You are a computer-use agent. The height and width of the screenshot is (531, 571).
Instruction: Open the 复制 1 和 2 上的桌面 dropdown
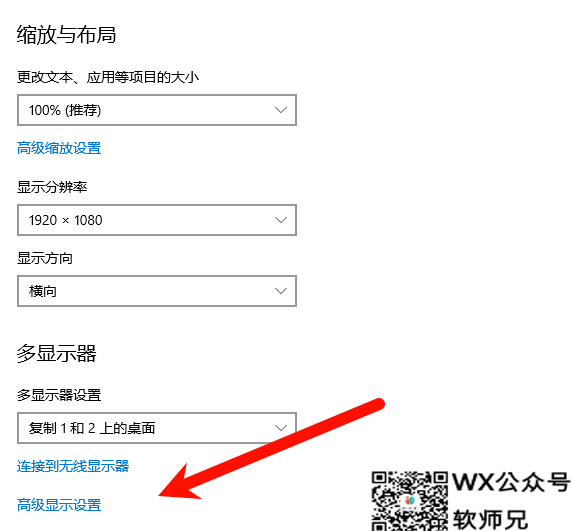157,428
